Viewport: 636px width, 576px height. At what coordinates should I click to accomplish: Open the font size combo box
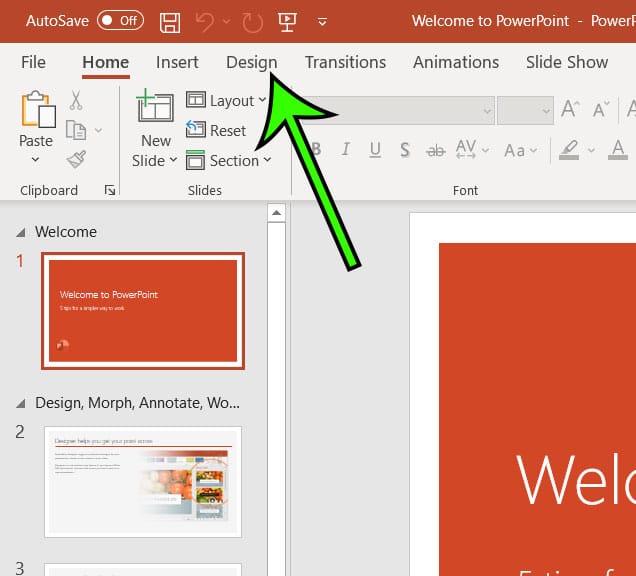click(x=525, y=110)
